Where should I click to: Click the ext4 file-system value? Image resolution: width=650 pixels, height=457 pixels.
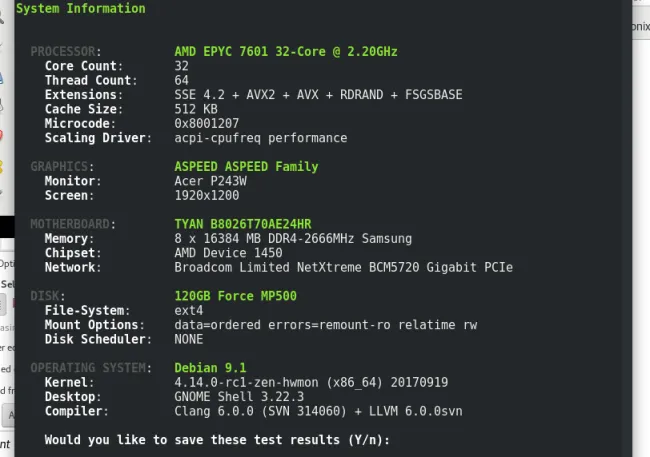(189, 310)
